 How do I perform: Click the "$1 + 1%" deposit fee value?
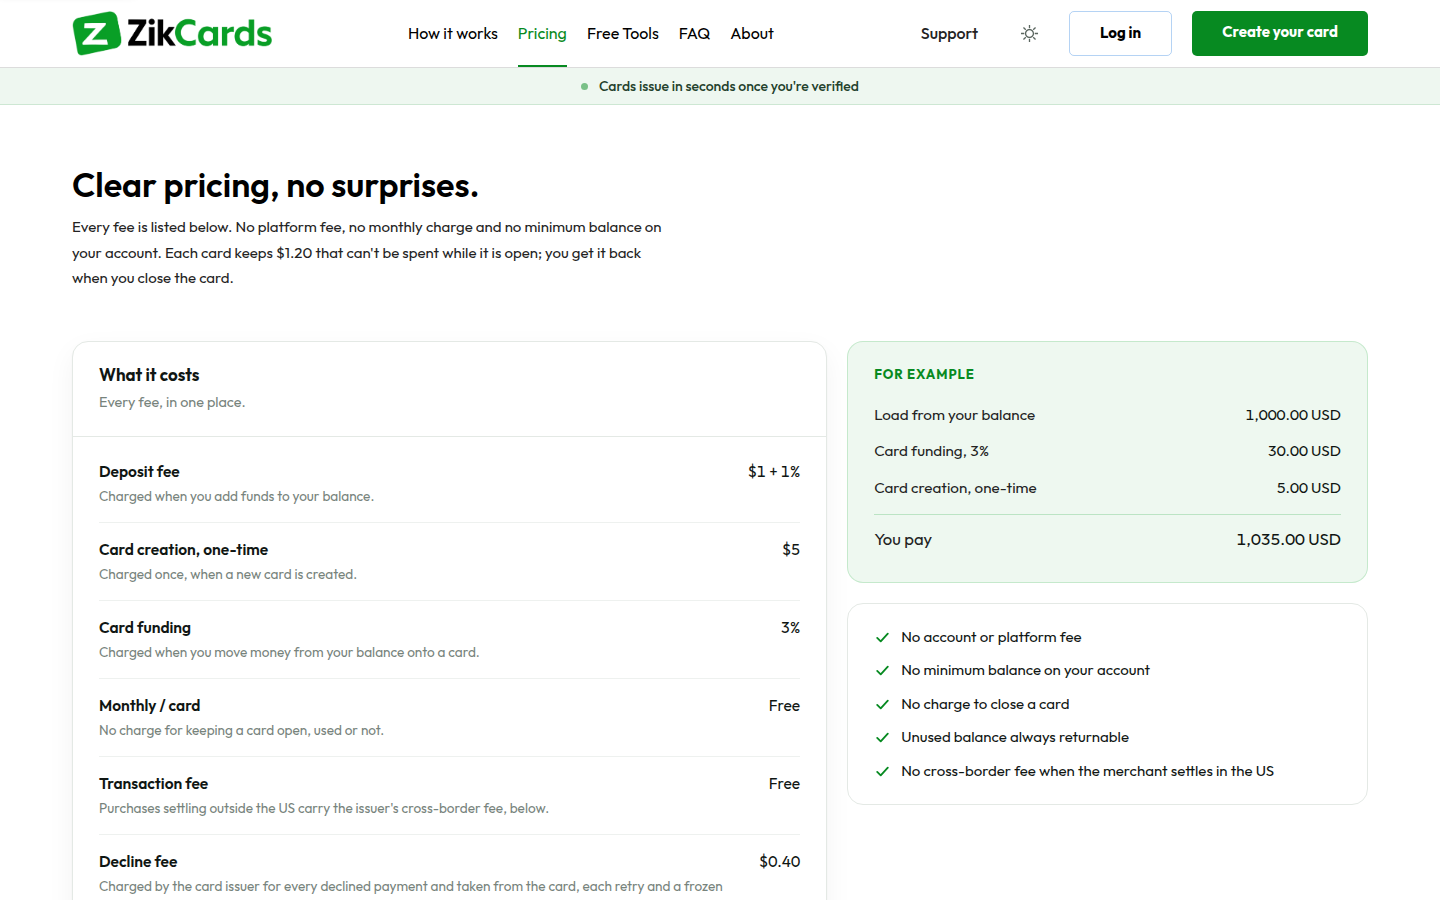(774, 472)
